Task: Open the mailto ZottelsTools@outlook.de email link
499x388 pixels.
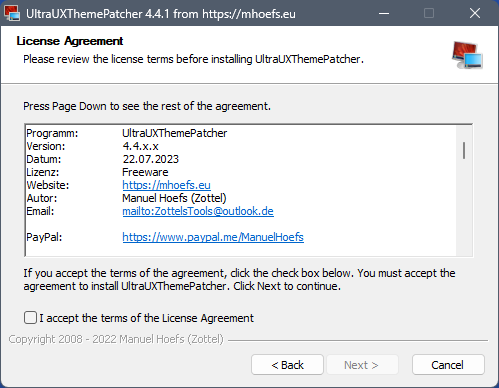Action: coord(198,211)
